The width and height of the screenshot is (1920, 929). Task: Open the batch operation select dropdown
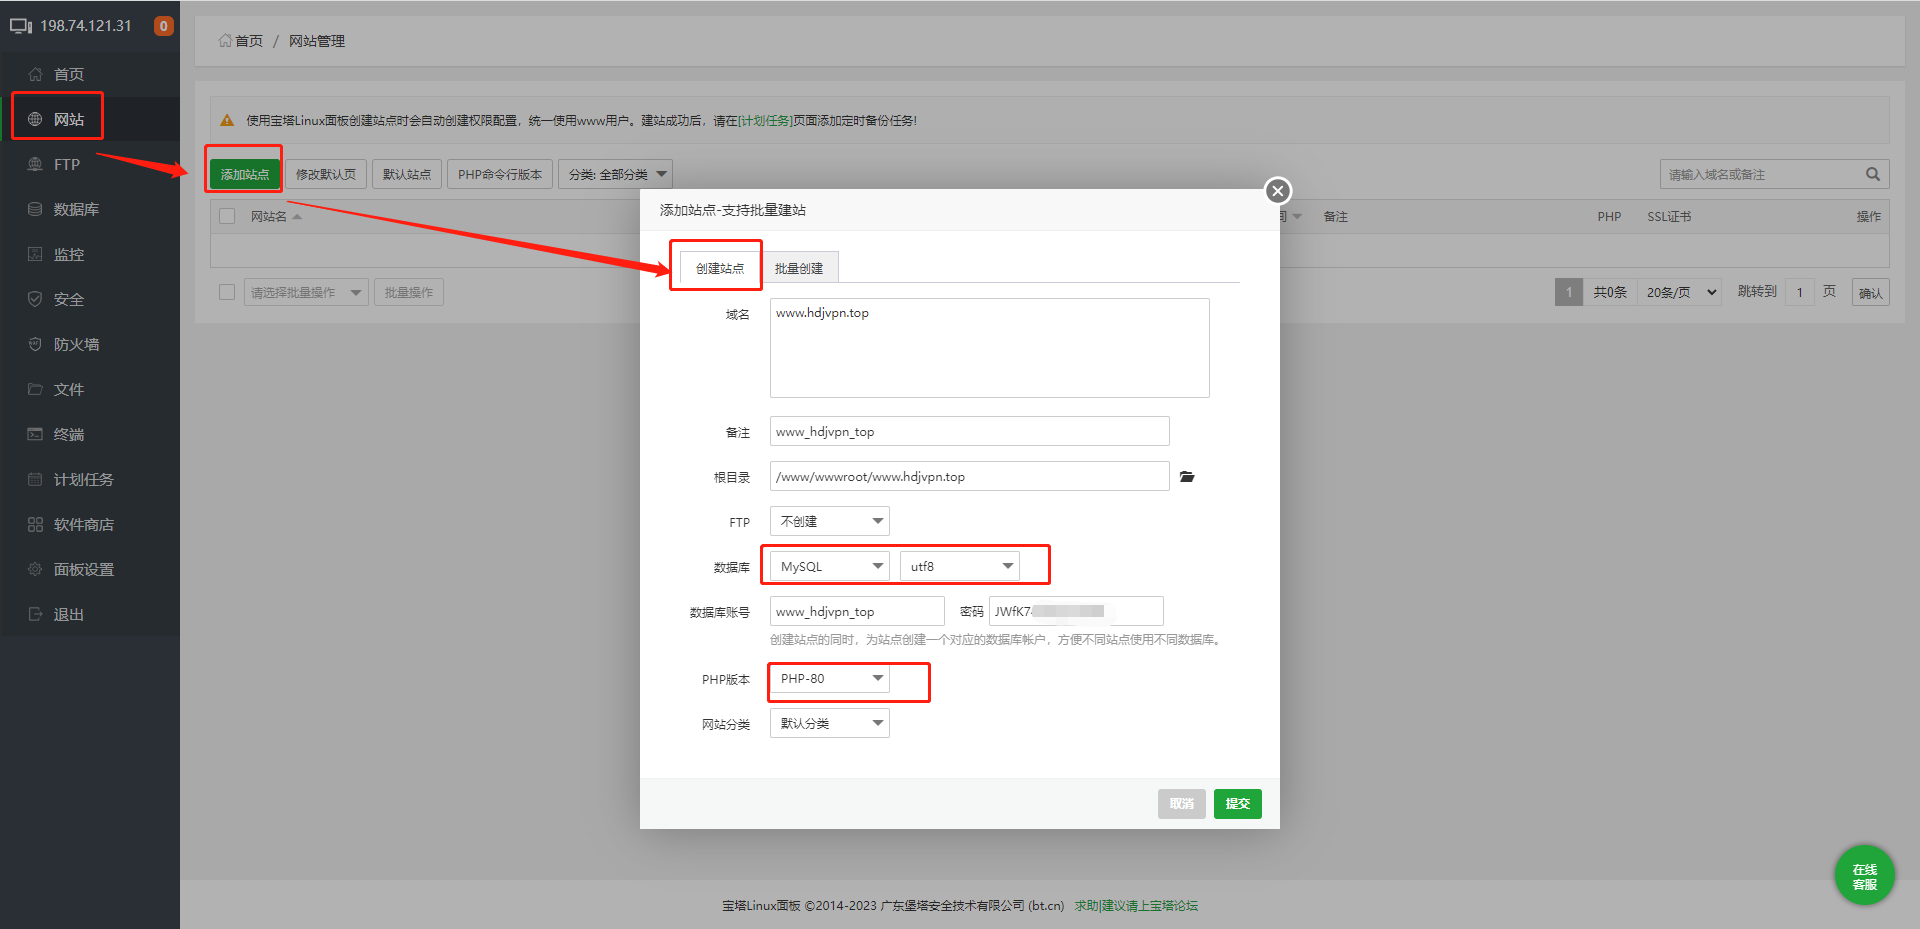click(x=306, y=292)
